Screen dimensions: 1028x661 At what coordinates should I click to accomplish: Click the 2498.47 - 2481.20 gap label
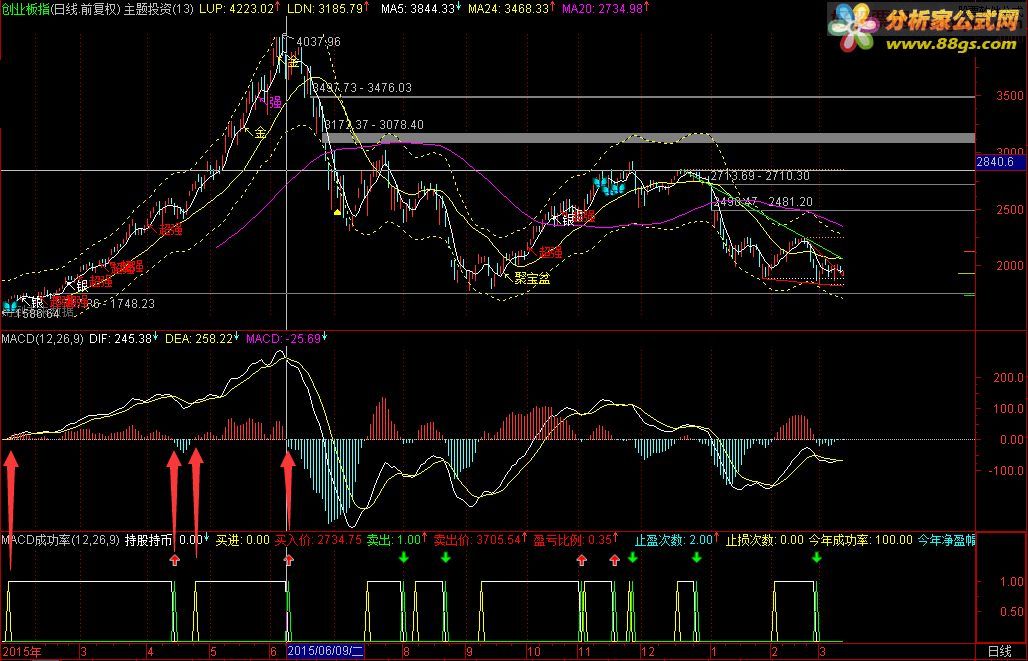764,202
